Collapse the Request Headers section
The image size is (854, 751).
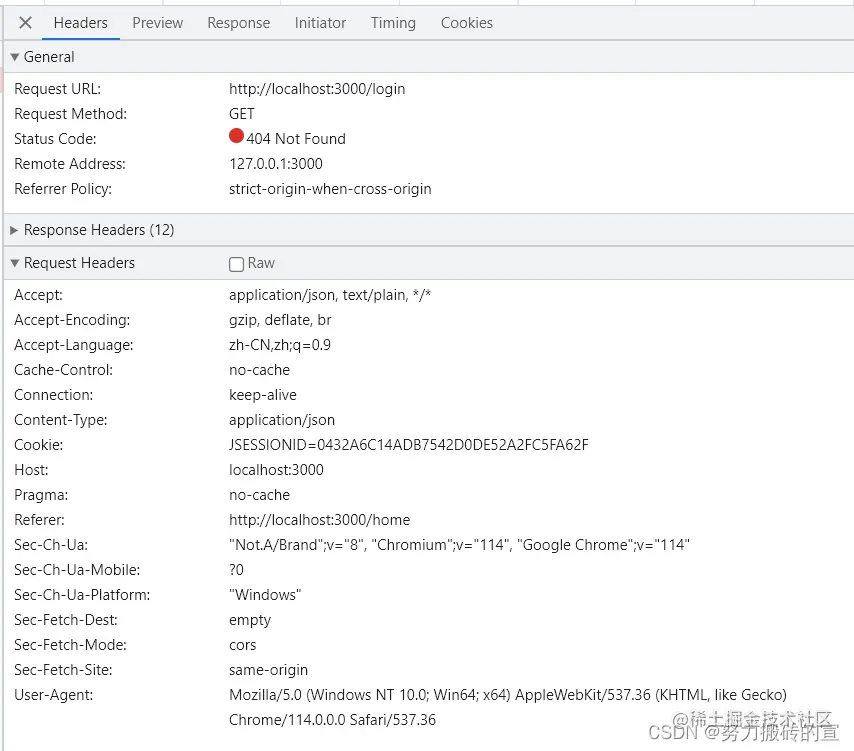[x=15, y=264]
